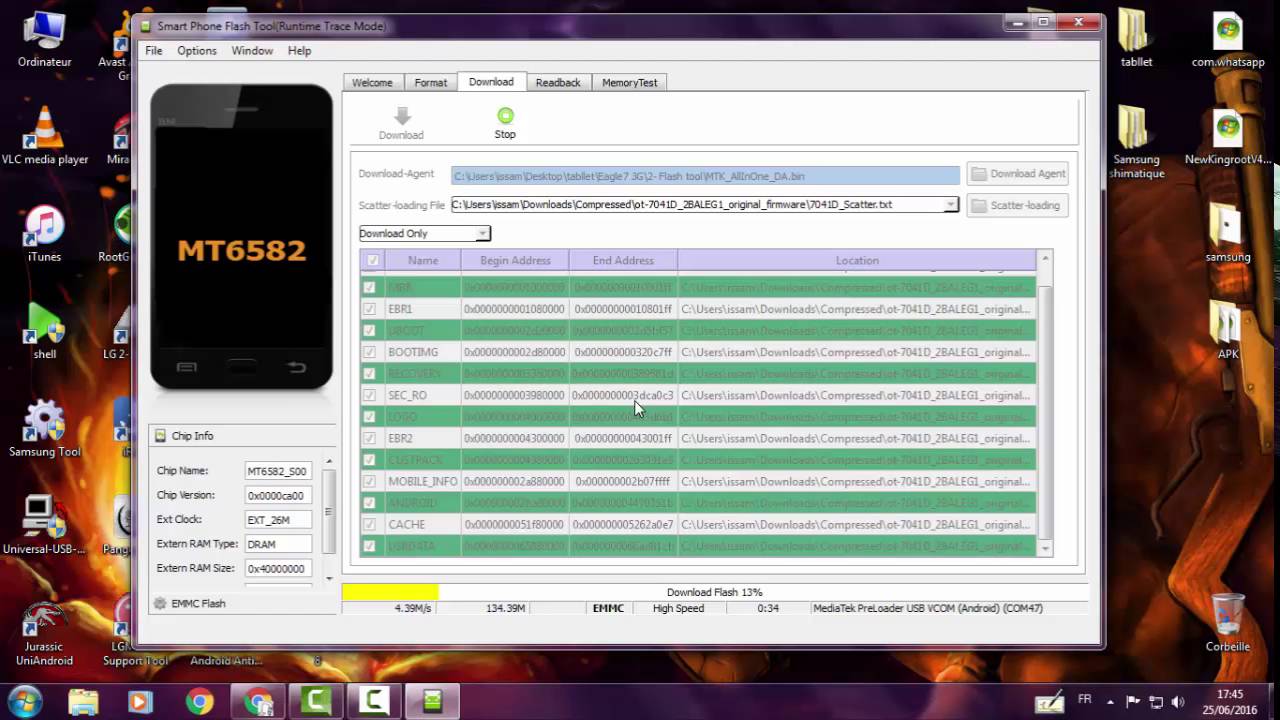Screen dimensions: 1280x720
Task: Click the Download arrow icon
Action: click(401, 116)
